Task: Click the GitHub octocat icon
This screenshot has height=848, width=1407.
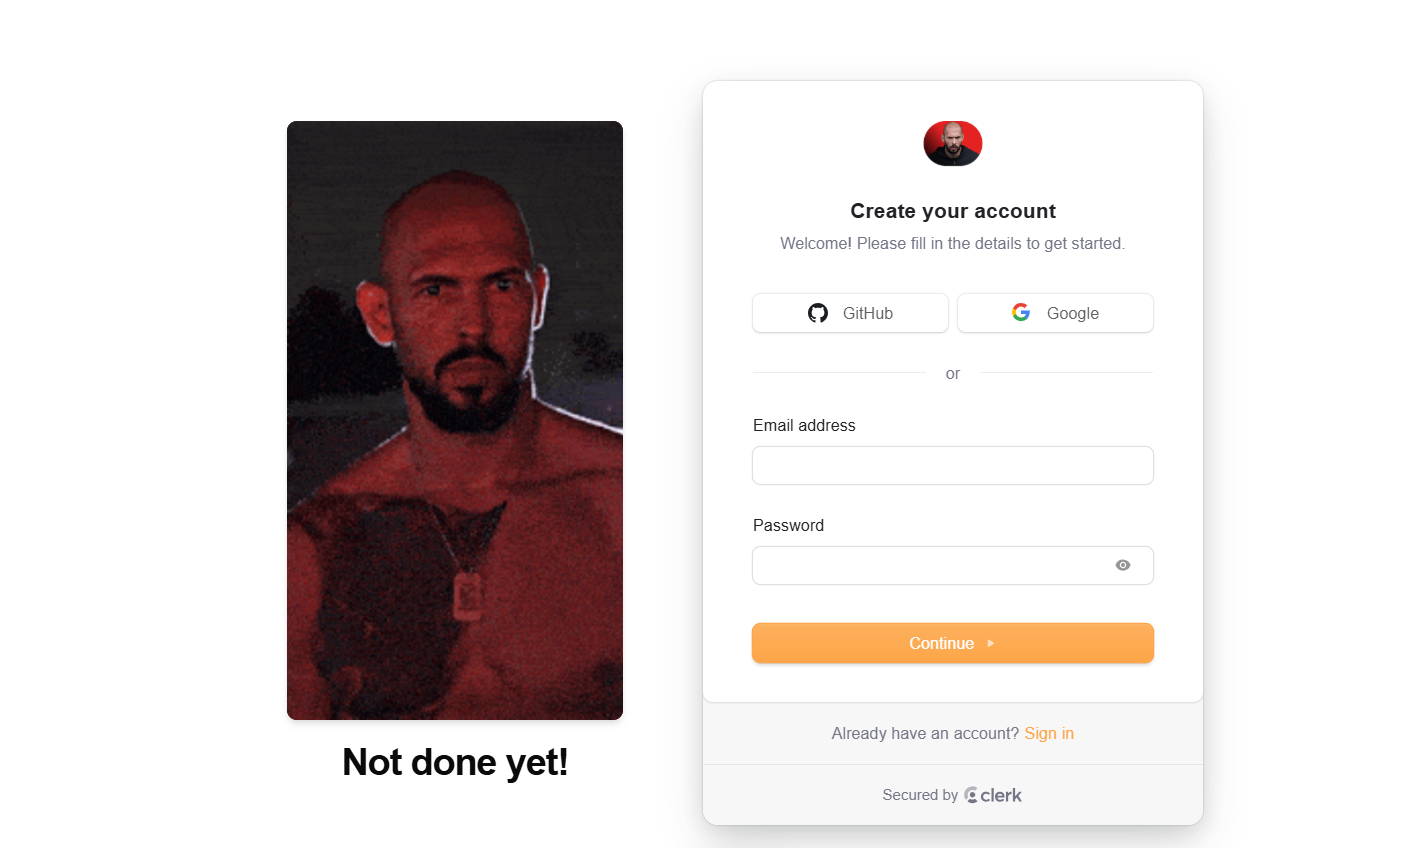Action: point(818,313)
